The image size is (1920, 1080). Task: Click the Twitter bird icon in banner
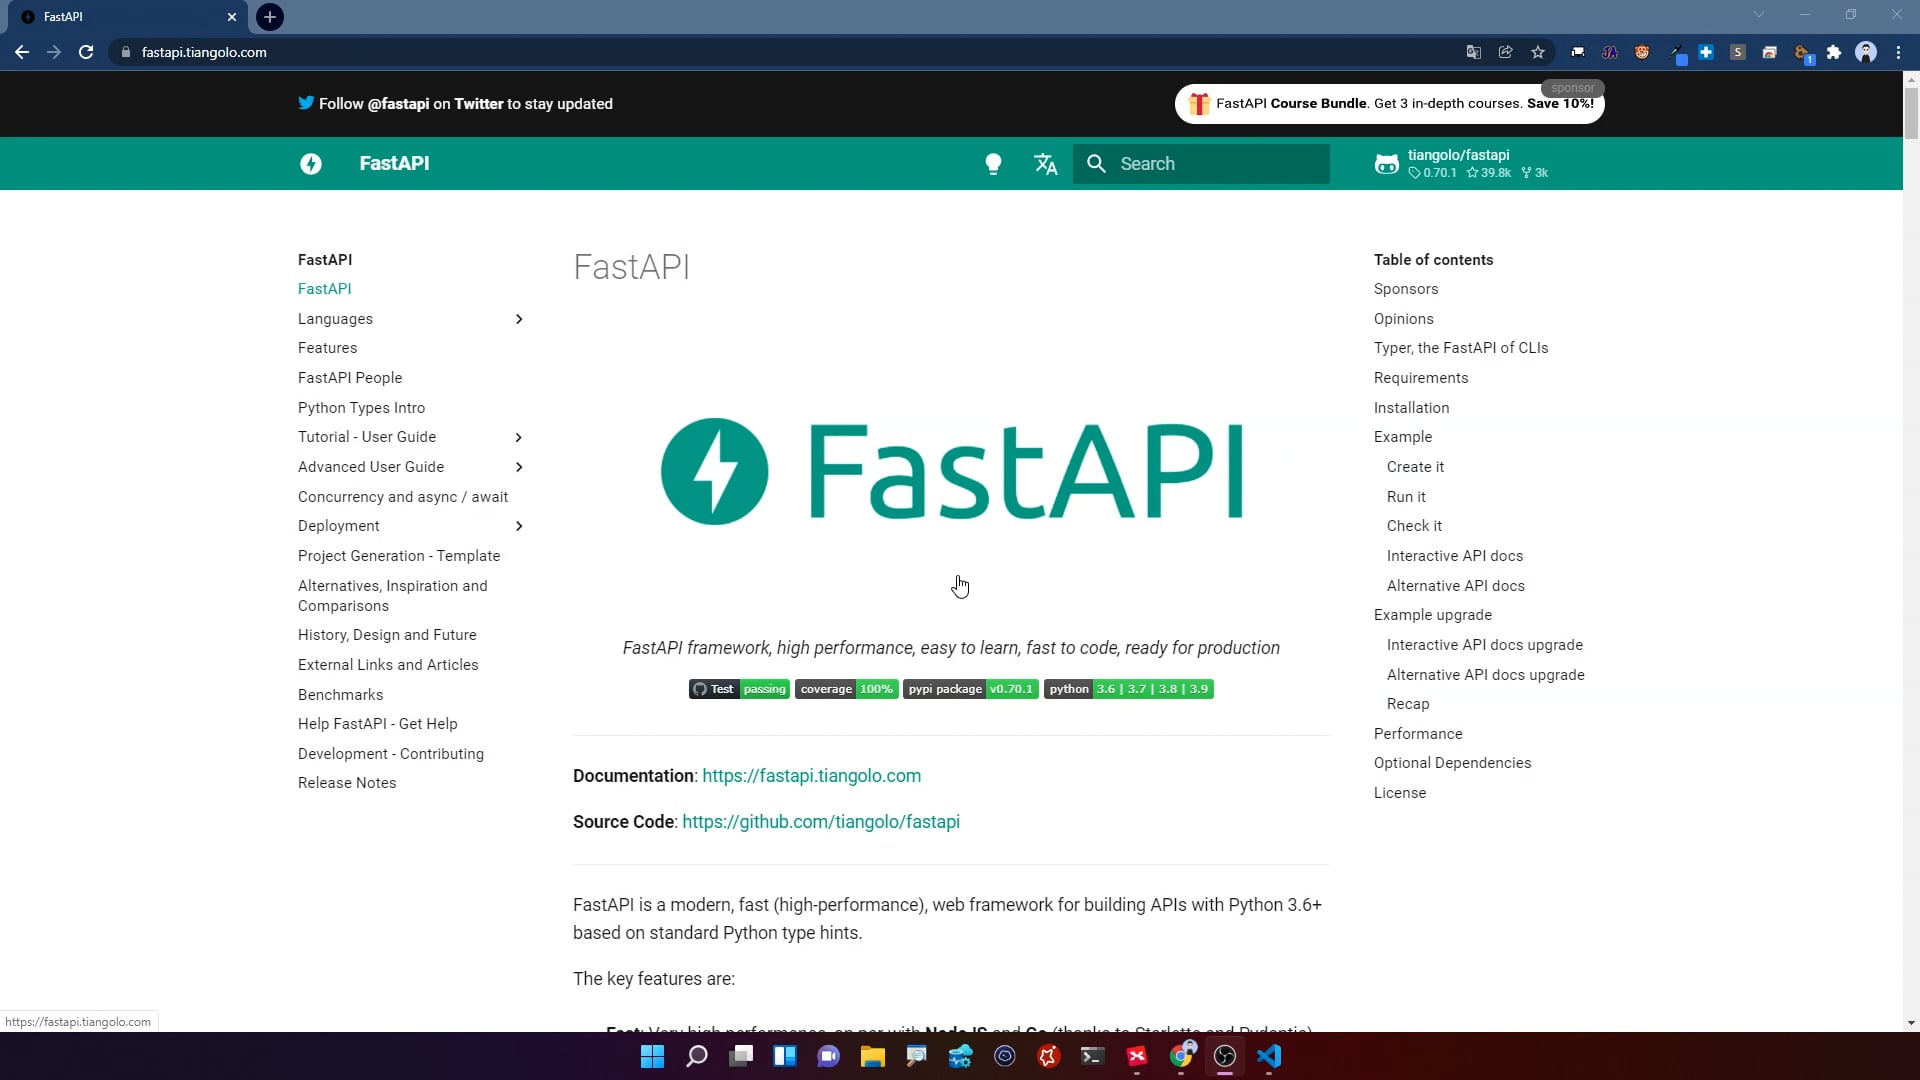[x=306, y=103]
